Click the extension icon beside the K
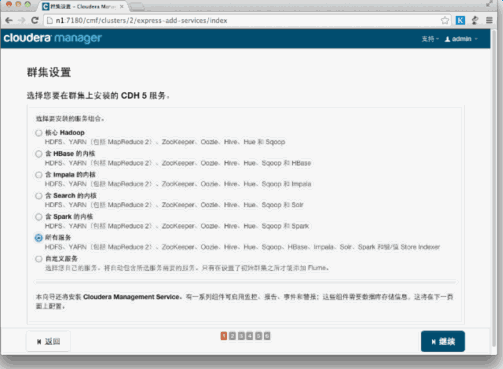The width and height of the screenshot is (503, 369). (x=475, y=20)
